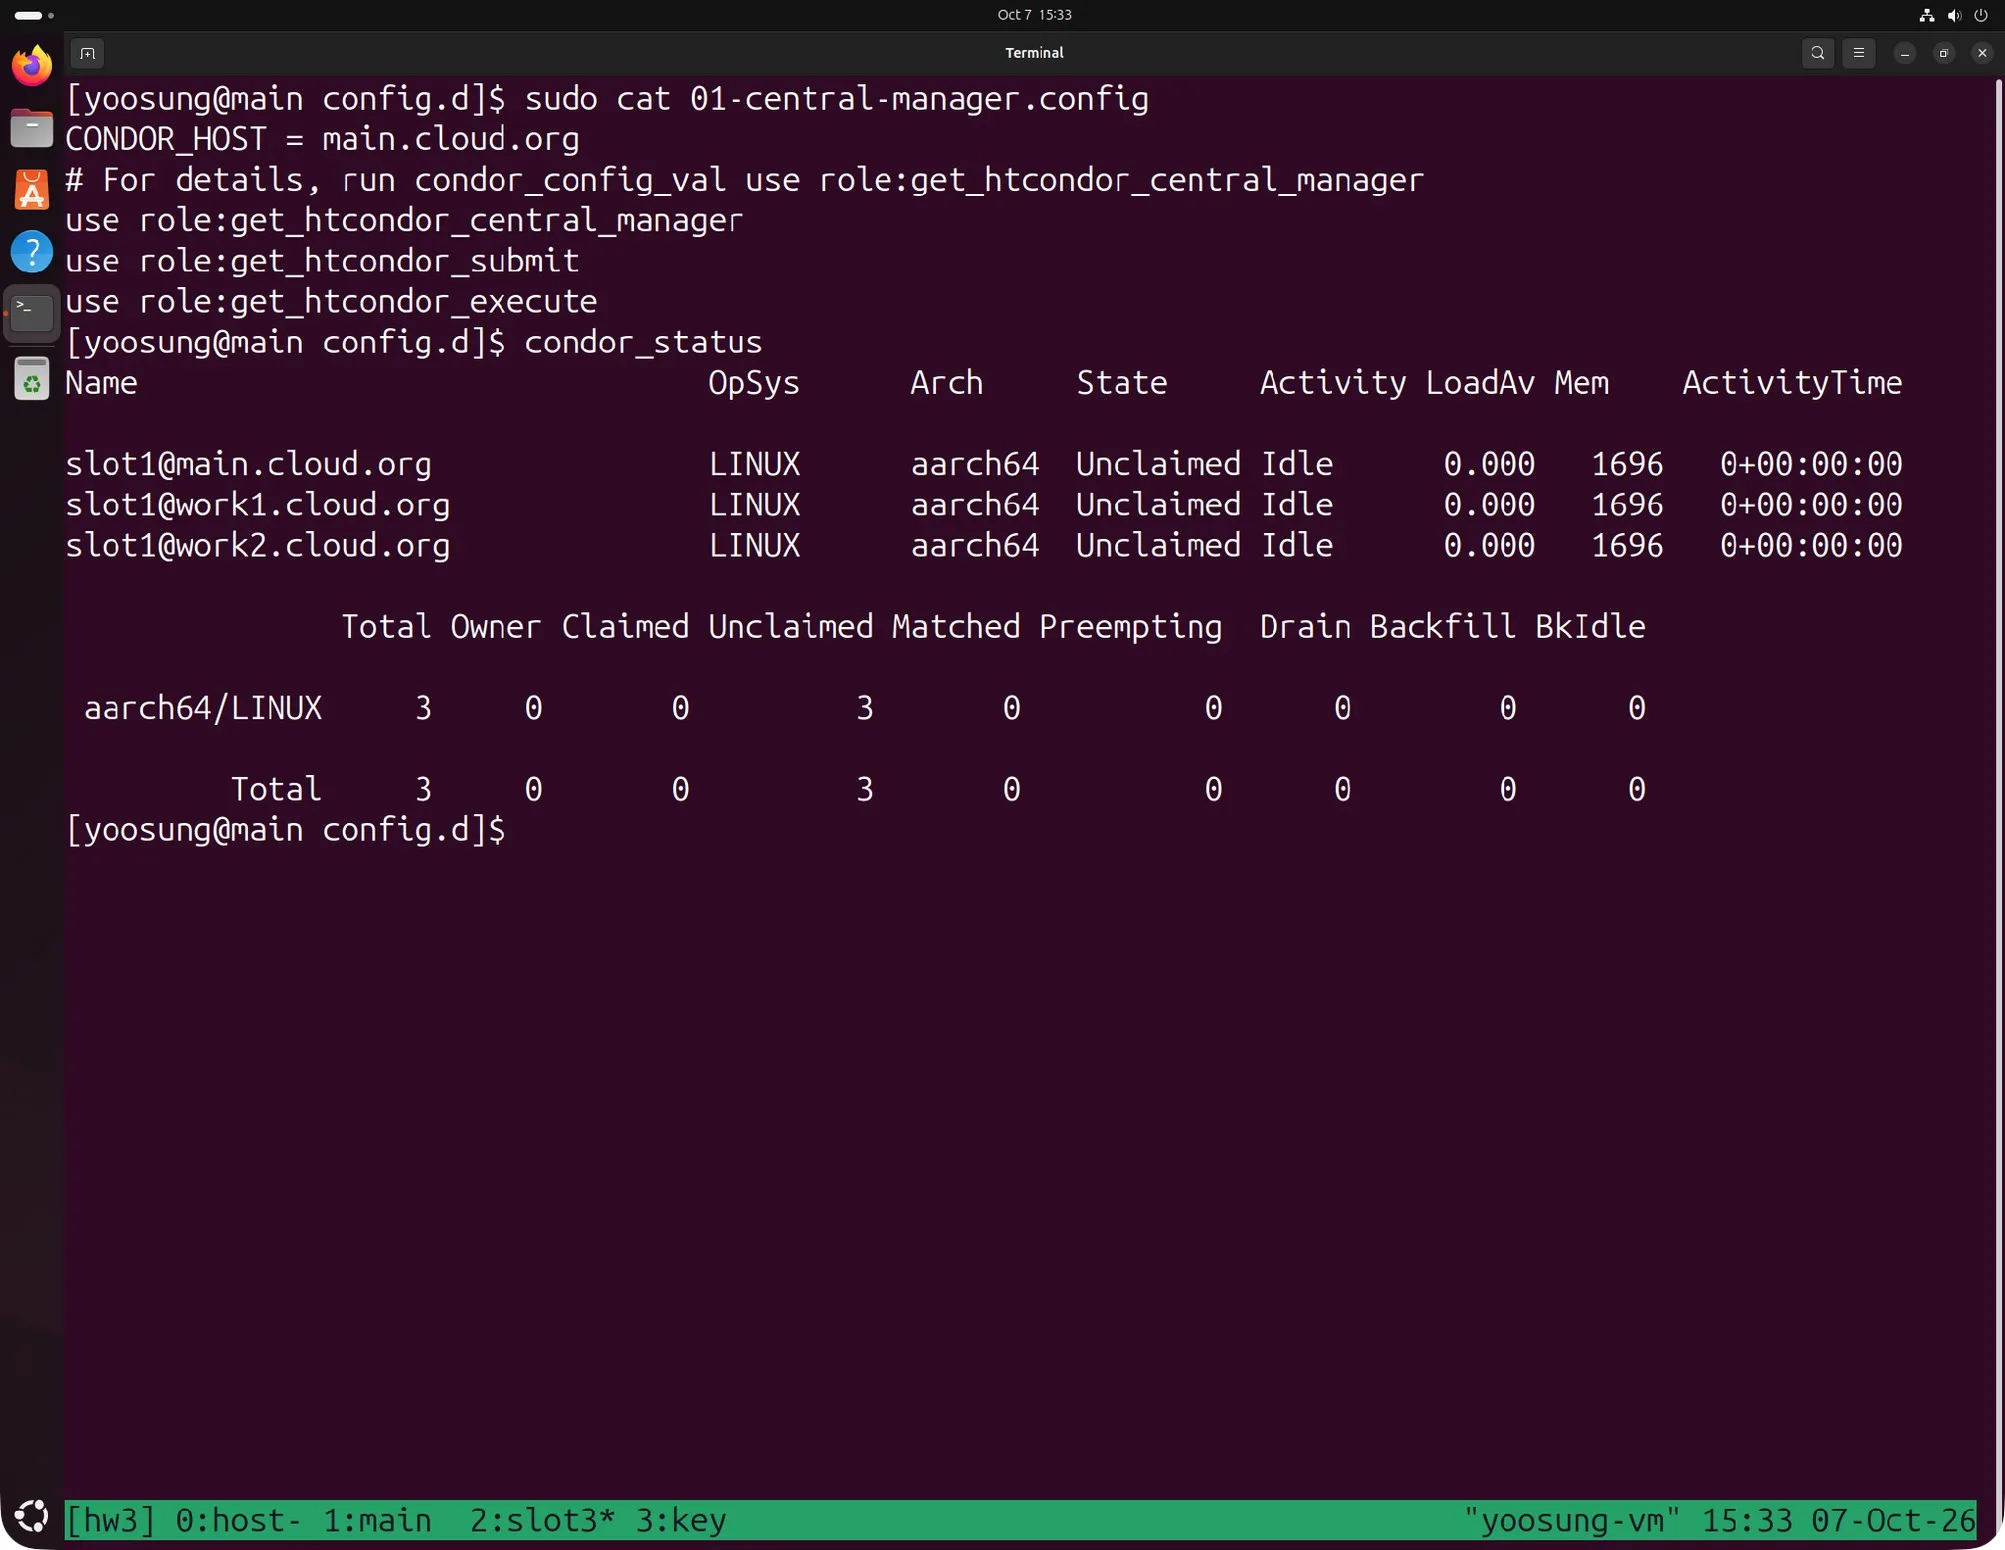Screen dimensions: 2005x1550
Task: Open the Help icon in the dock
Action: pyautogui.click(x=32, y=252)
